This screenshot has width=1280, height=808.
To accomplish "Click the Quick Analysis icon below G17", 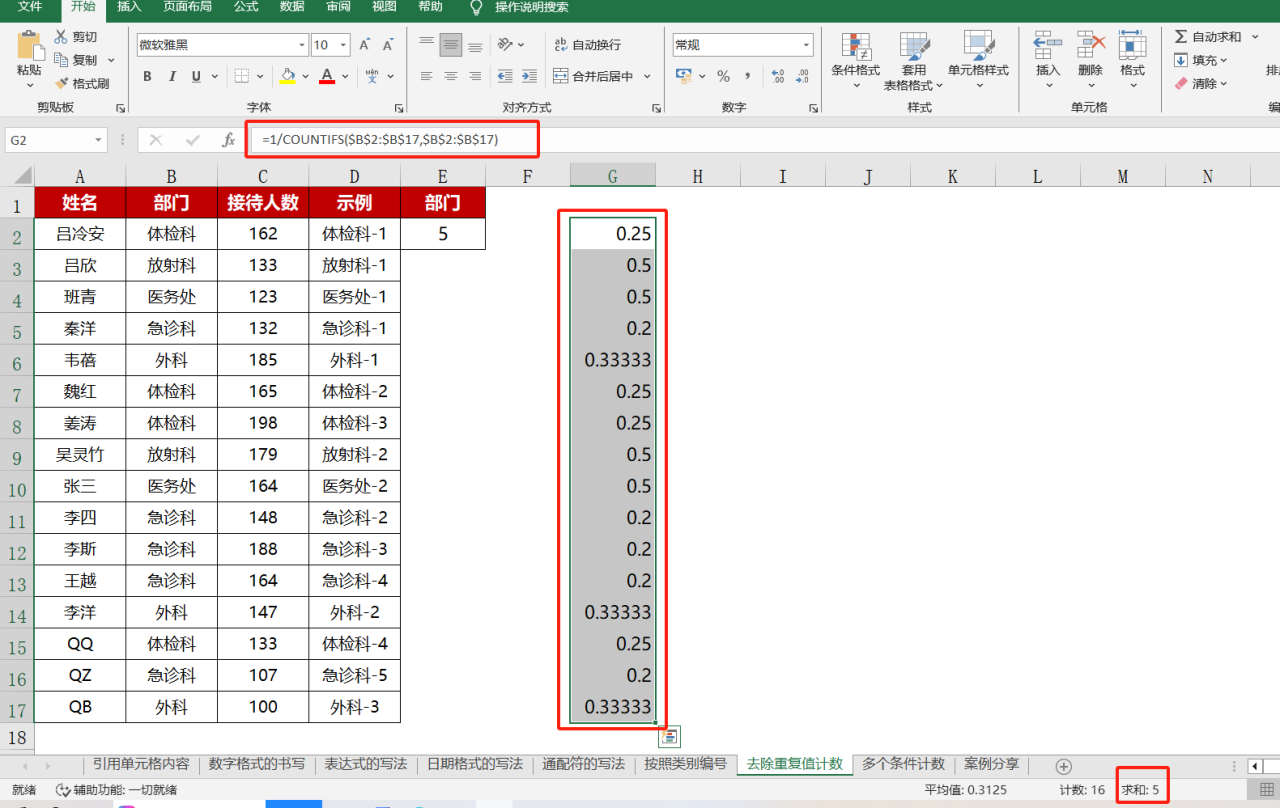I will pyautogui.click(x=669, y=737).
